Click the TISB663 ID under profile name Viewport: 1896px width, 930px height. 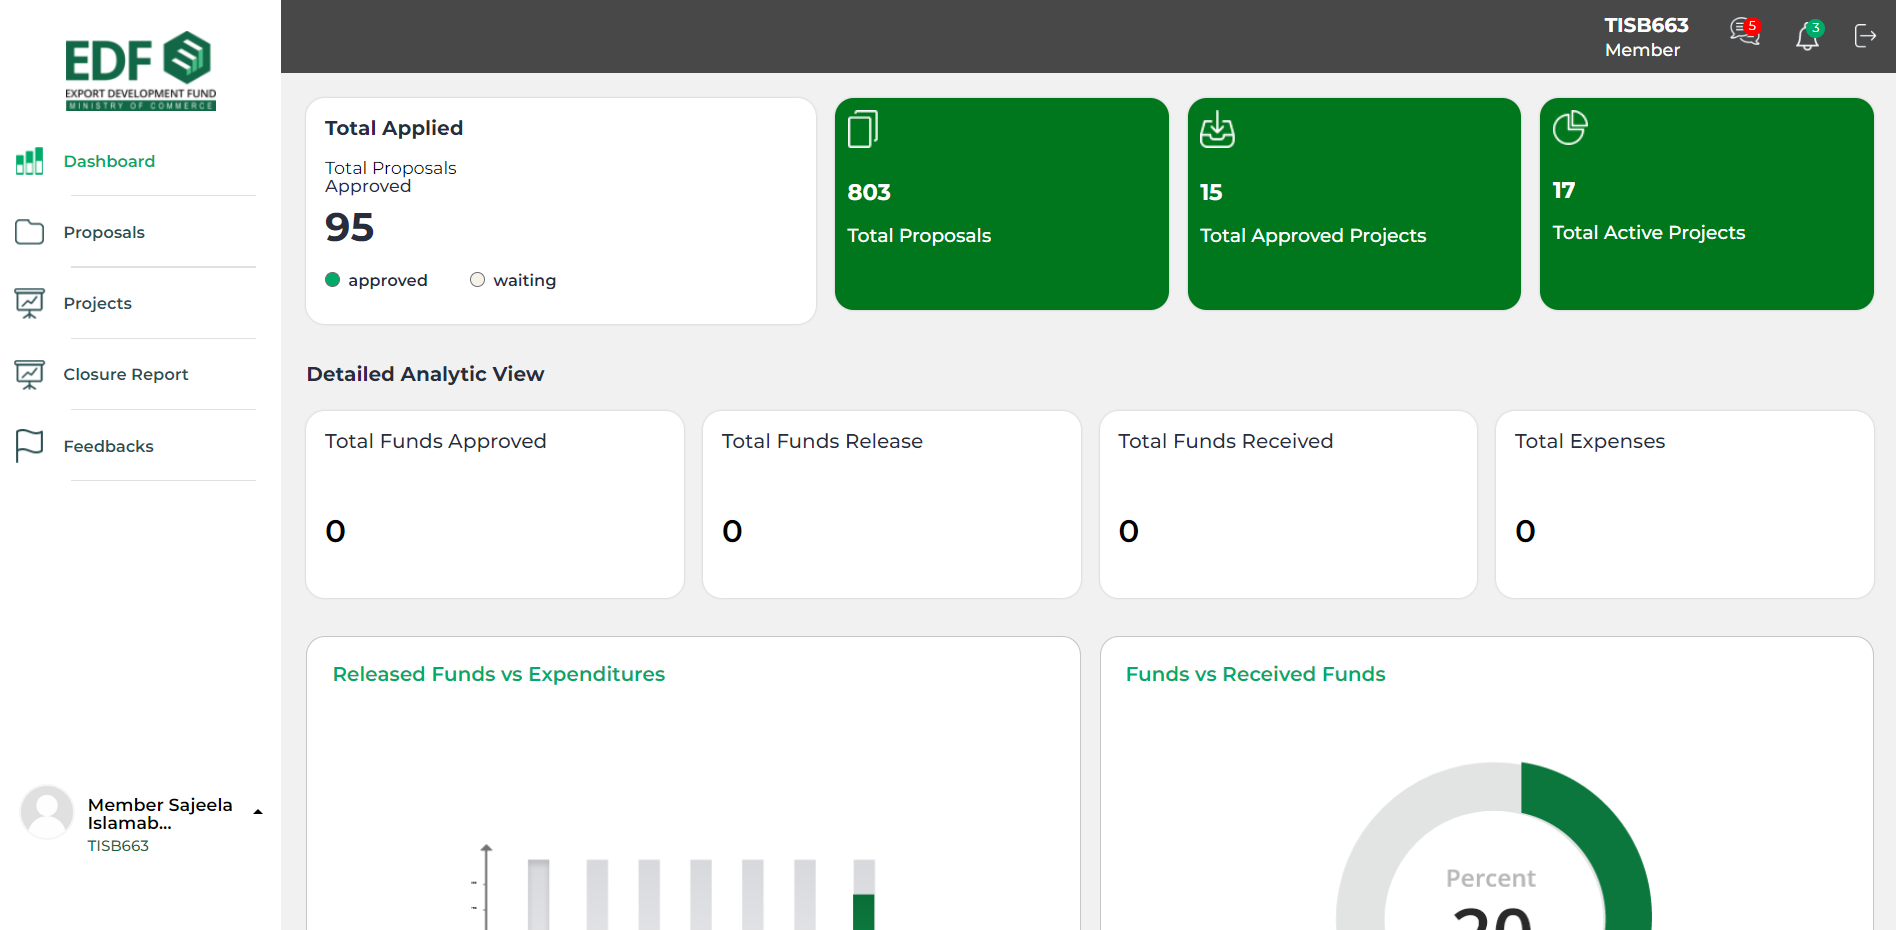tap(118, 846)
